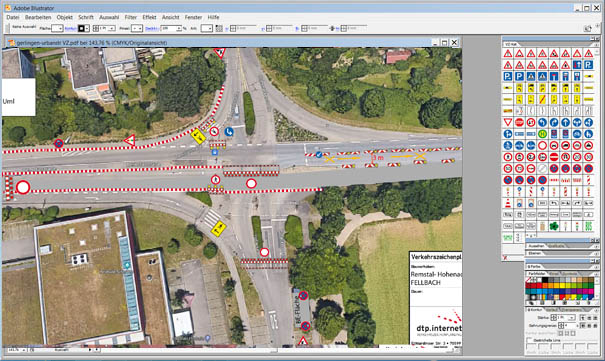Image resolution: width=605 pixels, height=361 pixels.
Task: Click the yellow detour sign near the upper junction
Action: [x=198, y=136]
